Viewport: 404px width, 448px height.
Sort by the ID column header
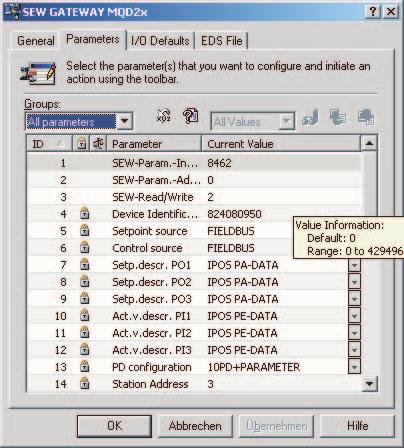click(49, 144)
